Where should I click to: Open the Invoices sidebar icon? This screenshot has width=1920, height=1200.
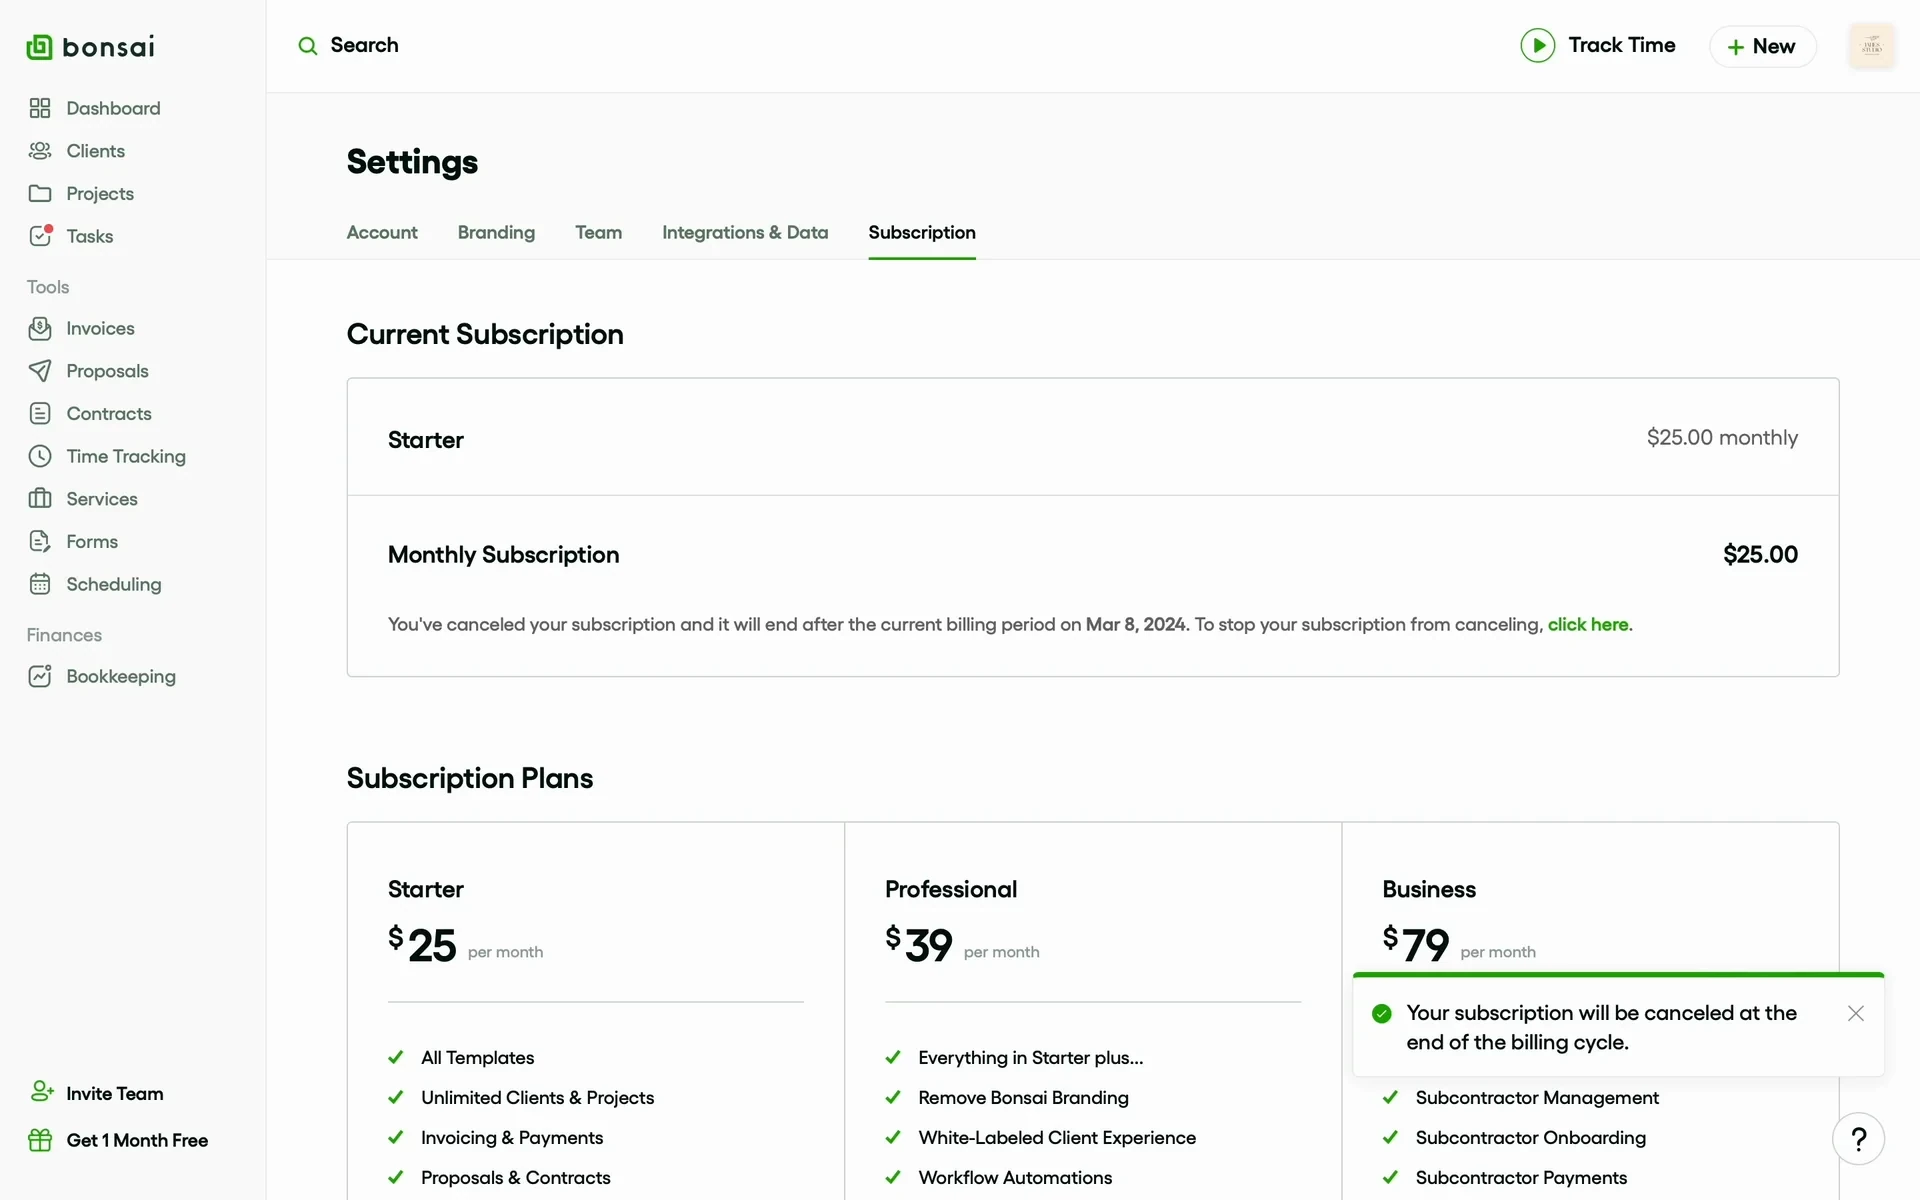click(x=40, y=328)
